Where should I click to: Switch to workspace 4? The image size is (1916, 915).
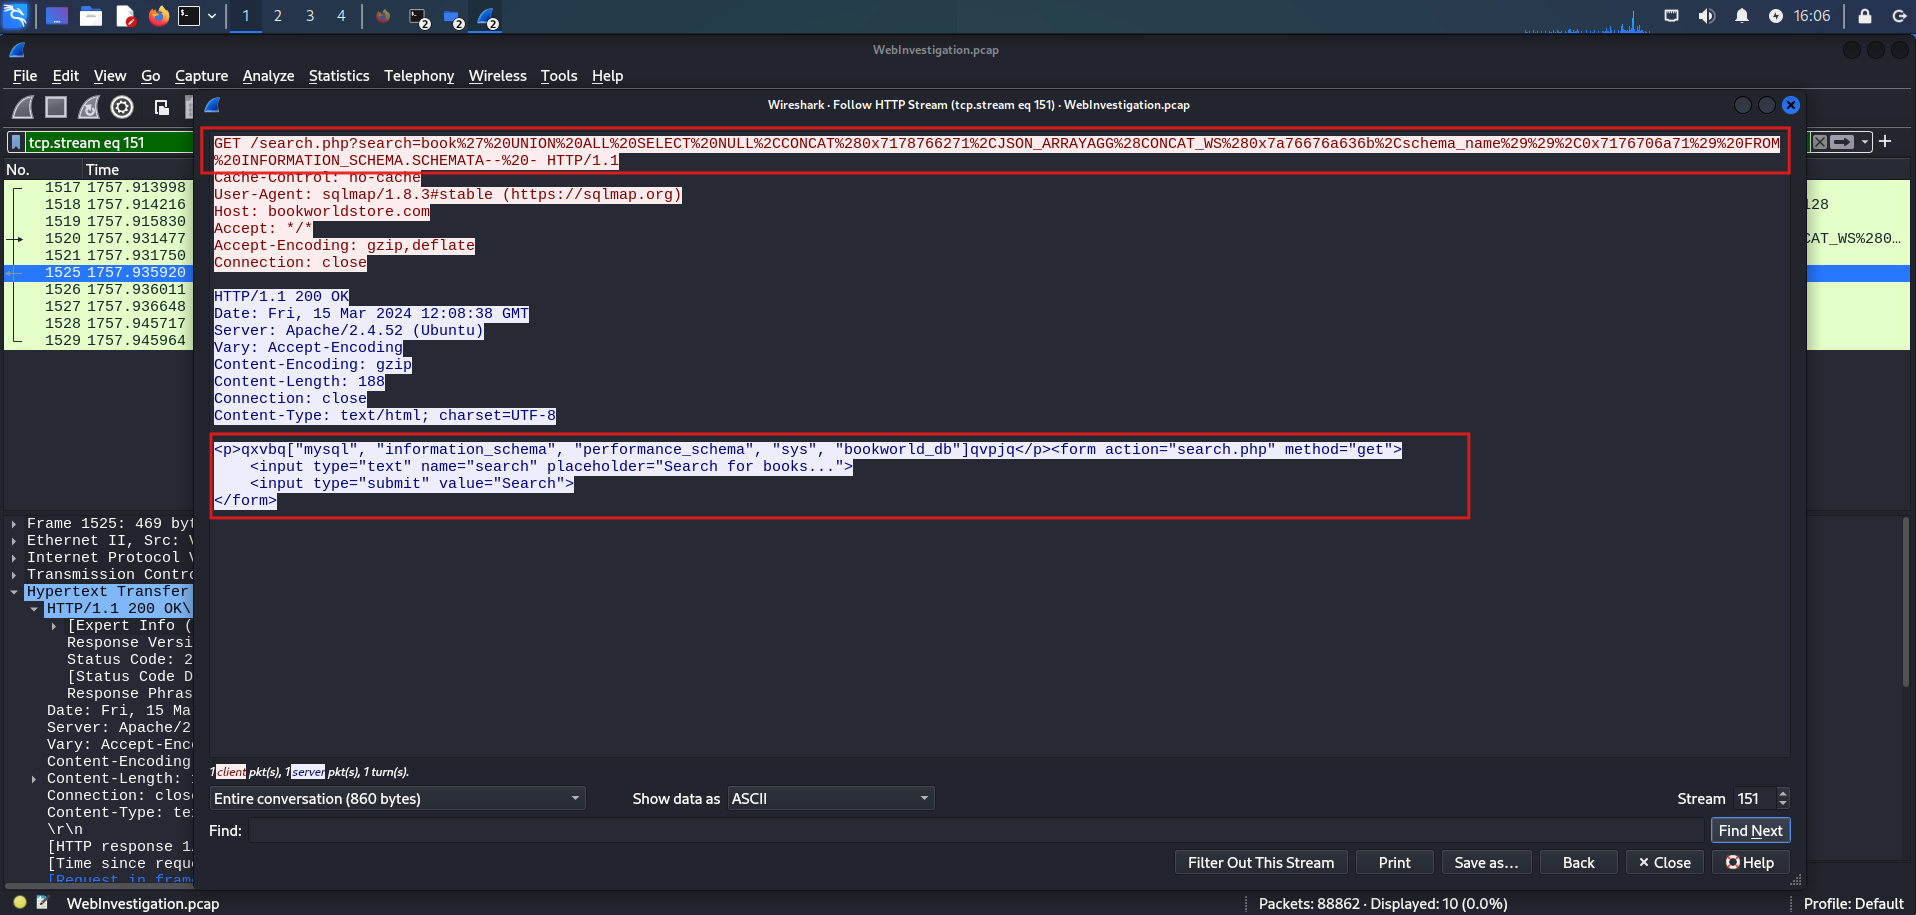tap(341, 16)
